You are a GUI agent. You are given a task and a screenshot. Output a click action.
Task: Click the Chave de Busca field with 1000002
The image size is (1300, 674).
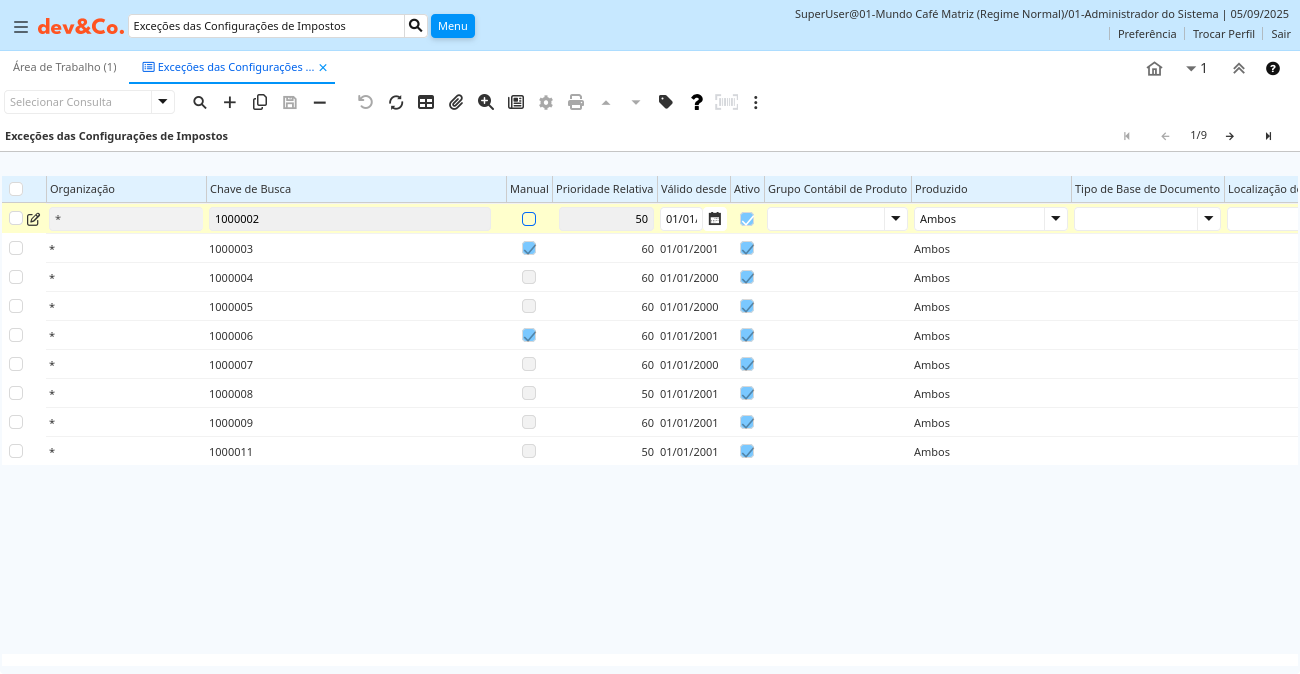click(x=349, y=219)
